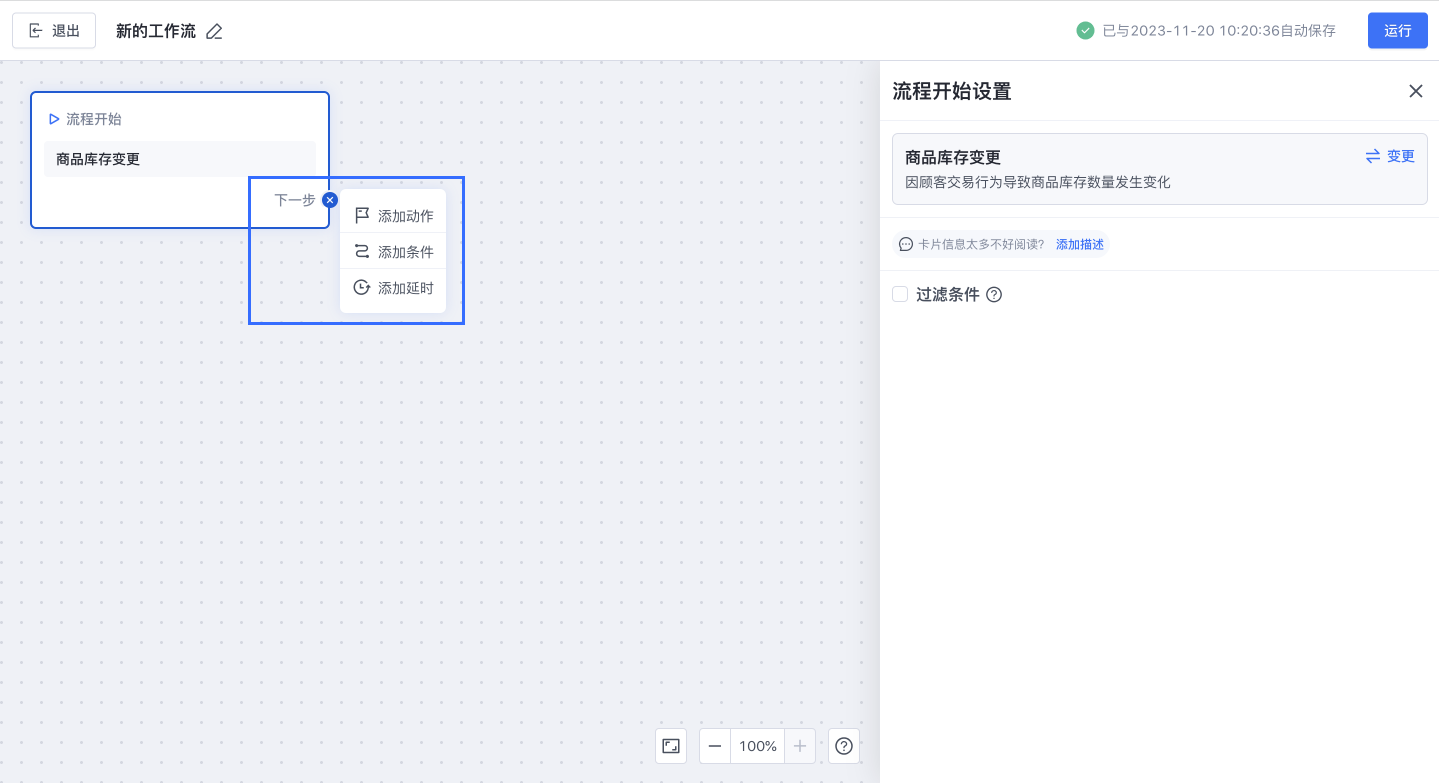Image resolution: width=1439 pixels, height=783 pixels.
Task: Click the 新的工作流 title
Action: tap(156, 31)
